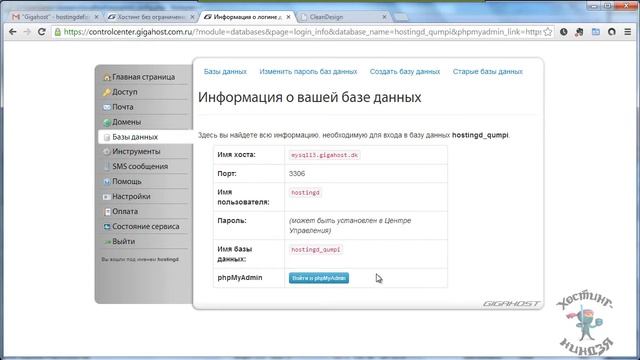Click the heading "Информация о вашей базе данных"
Viewport: 640px width, 360px height.
point(309,98)
